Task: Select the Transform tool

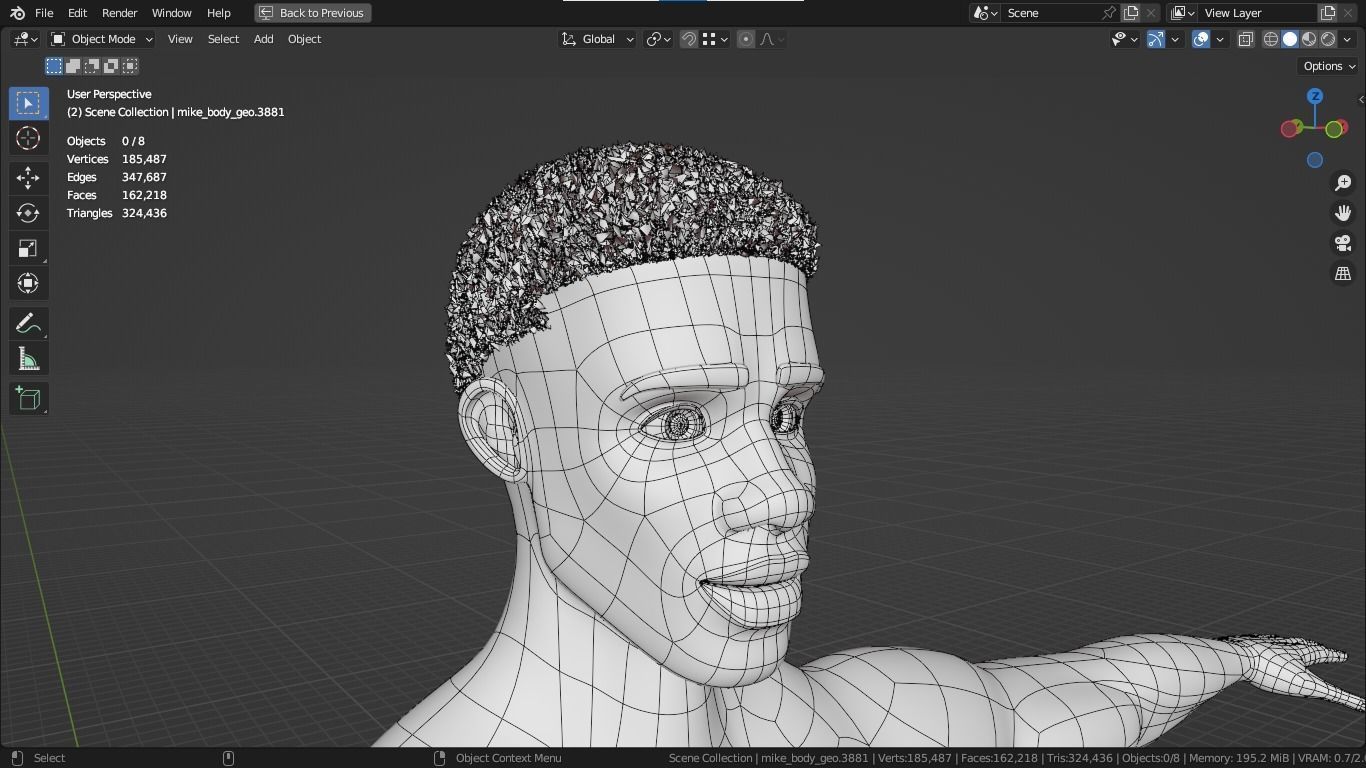Action: [28, 283]
